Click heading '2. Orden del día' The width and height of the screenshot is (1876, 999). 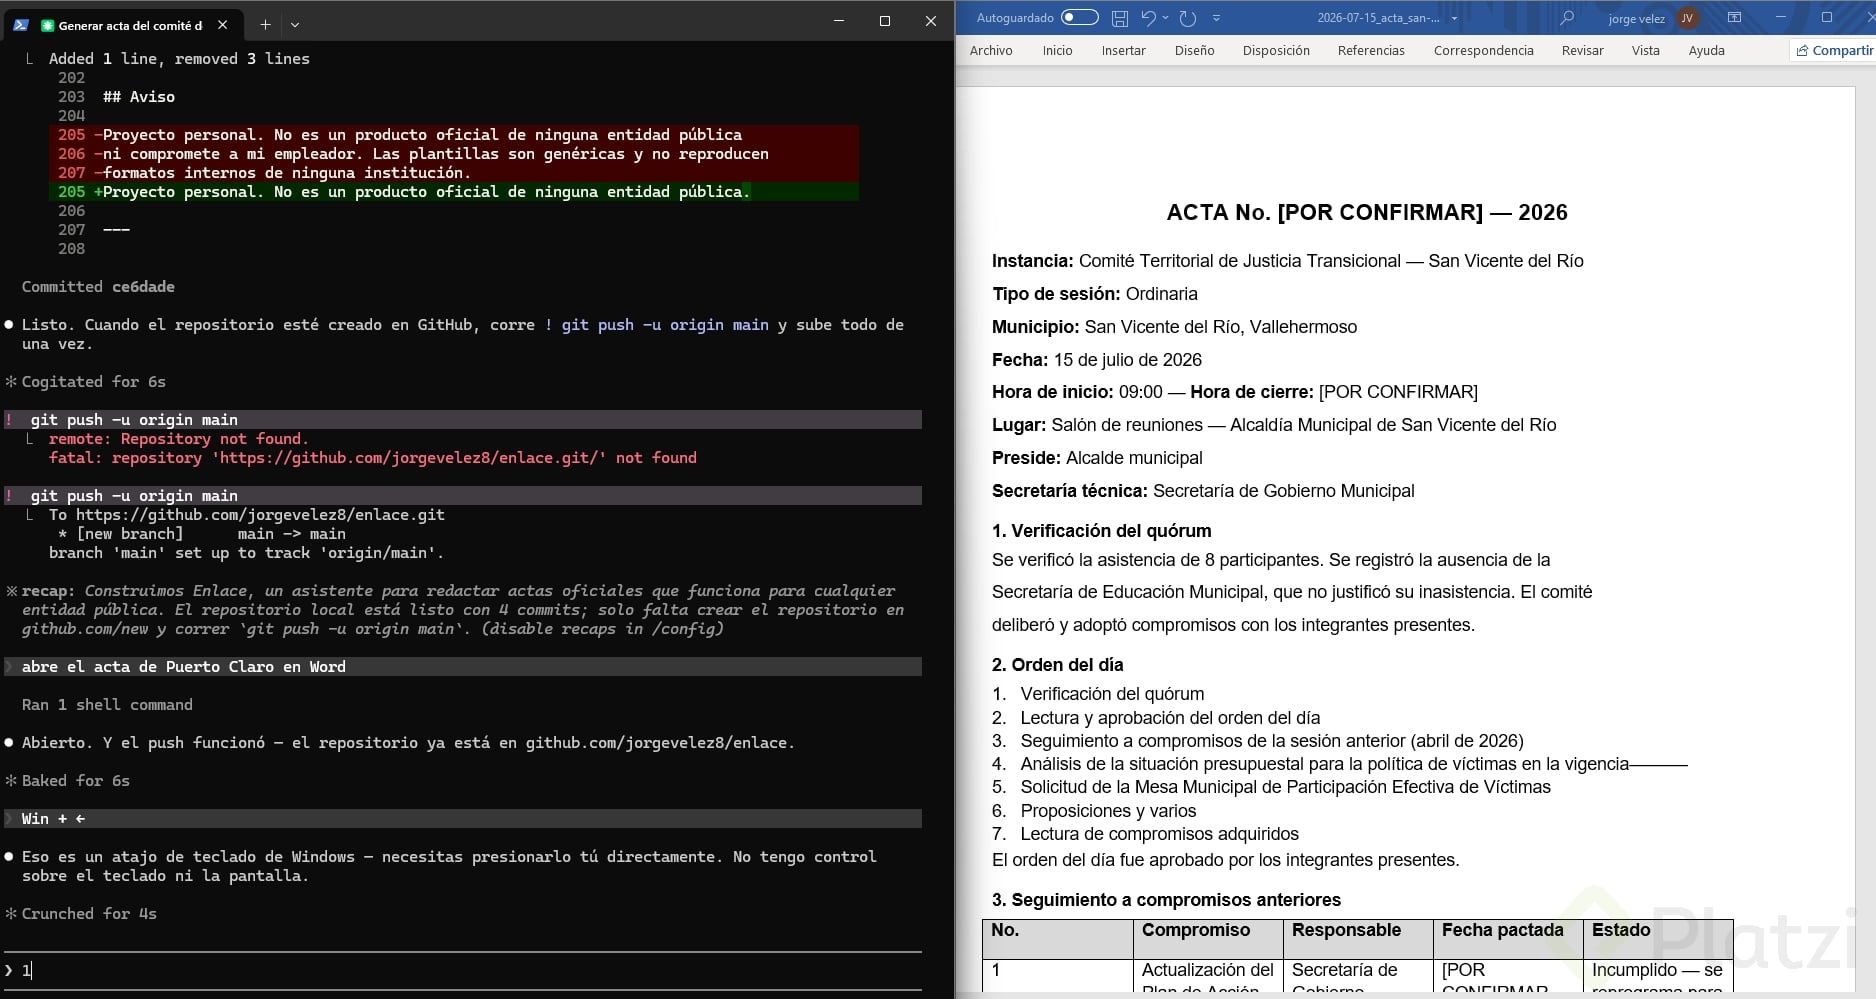[x=1057, y=665]
